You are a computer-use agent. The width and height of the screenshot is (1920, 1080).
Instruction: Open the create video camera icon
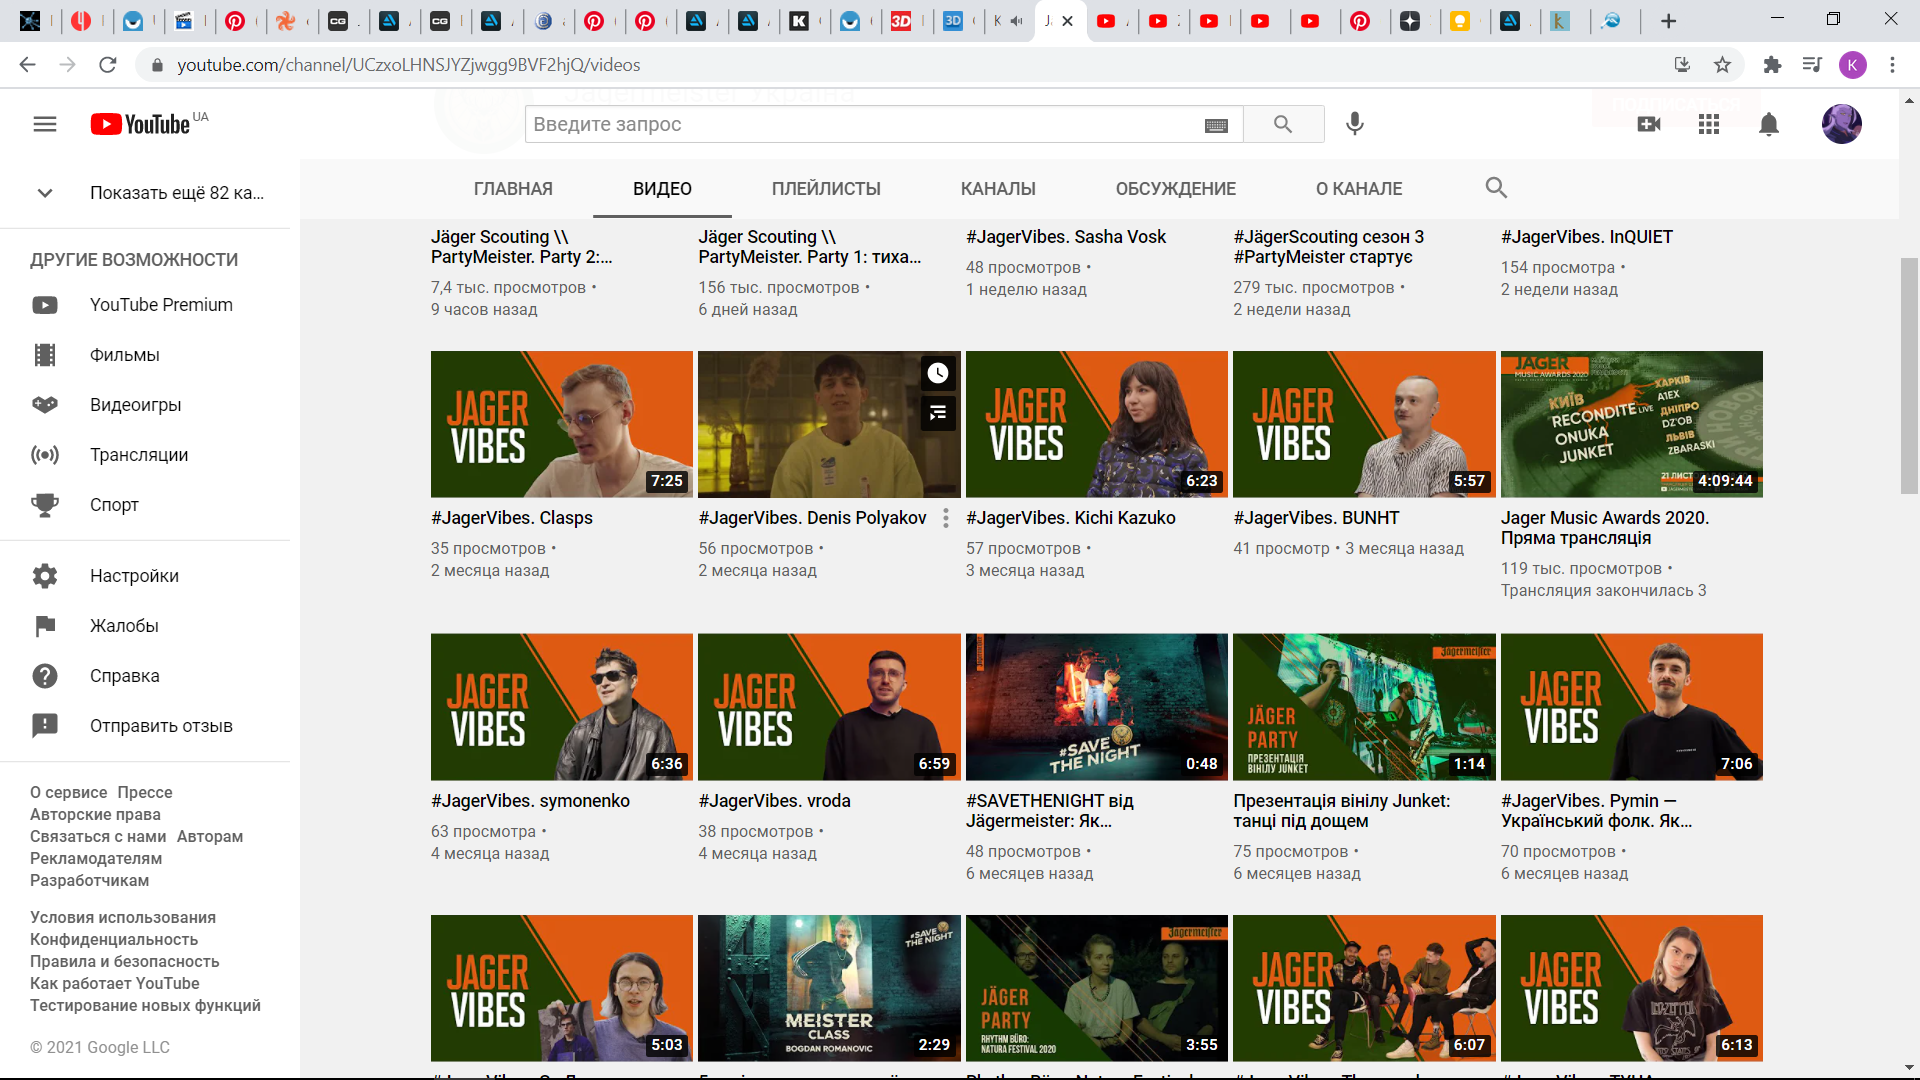point(1649,124)
